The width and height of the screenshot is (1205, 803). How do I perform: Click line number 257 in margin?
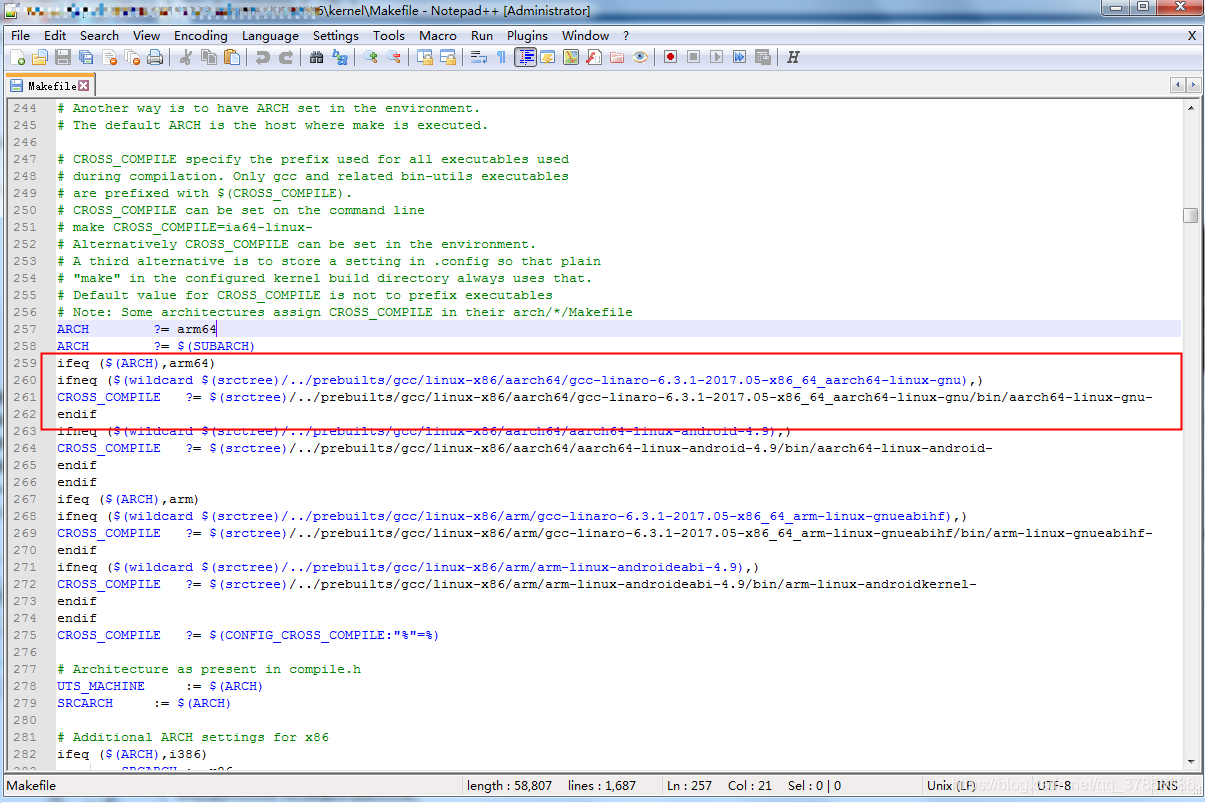pyautogui.click(x=25, y=329)
